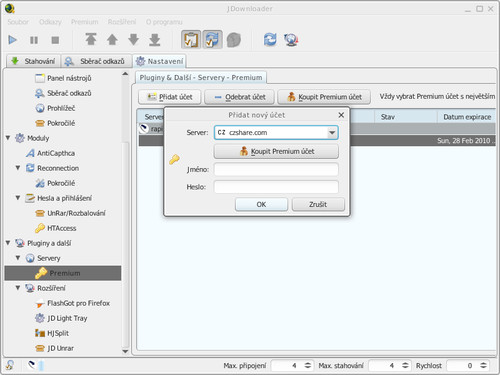
Task: Open the Server dropdown showing czshare.com
Action: (x=276, y=133)
